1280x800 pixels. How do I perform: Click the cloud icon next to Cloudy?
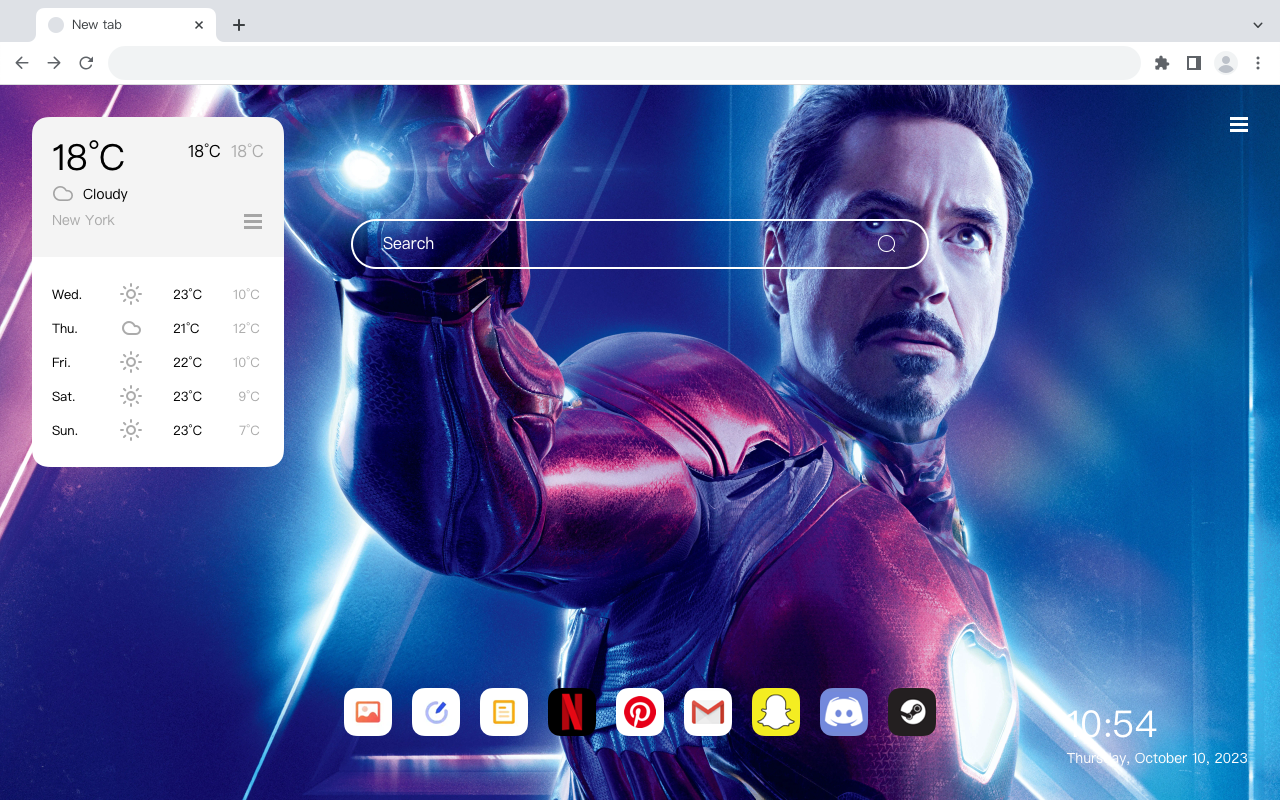[63, 194]
